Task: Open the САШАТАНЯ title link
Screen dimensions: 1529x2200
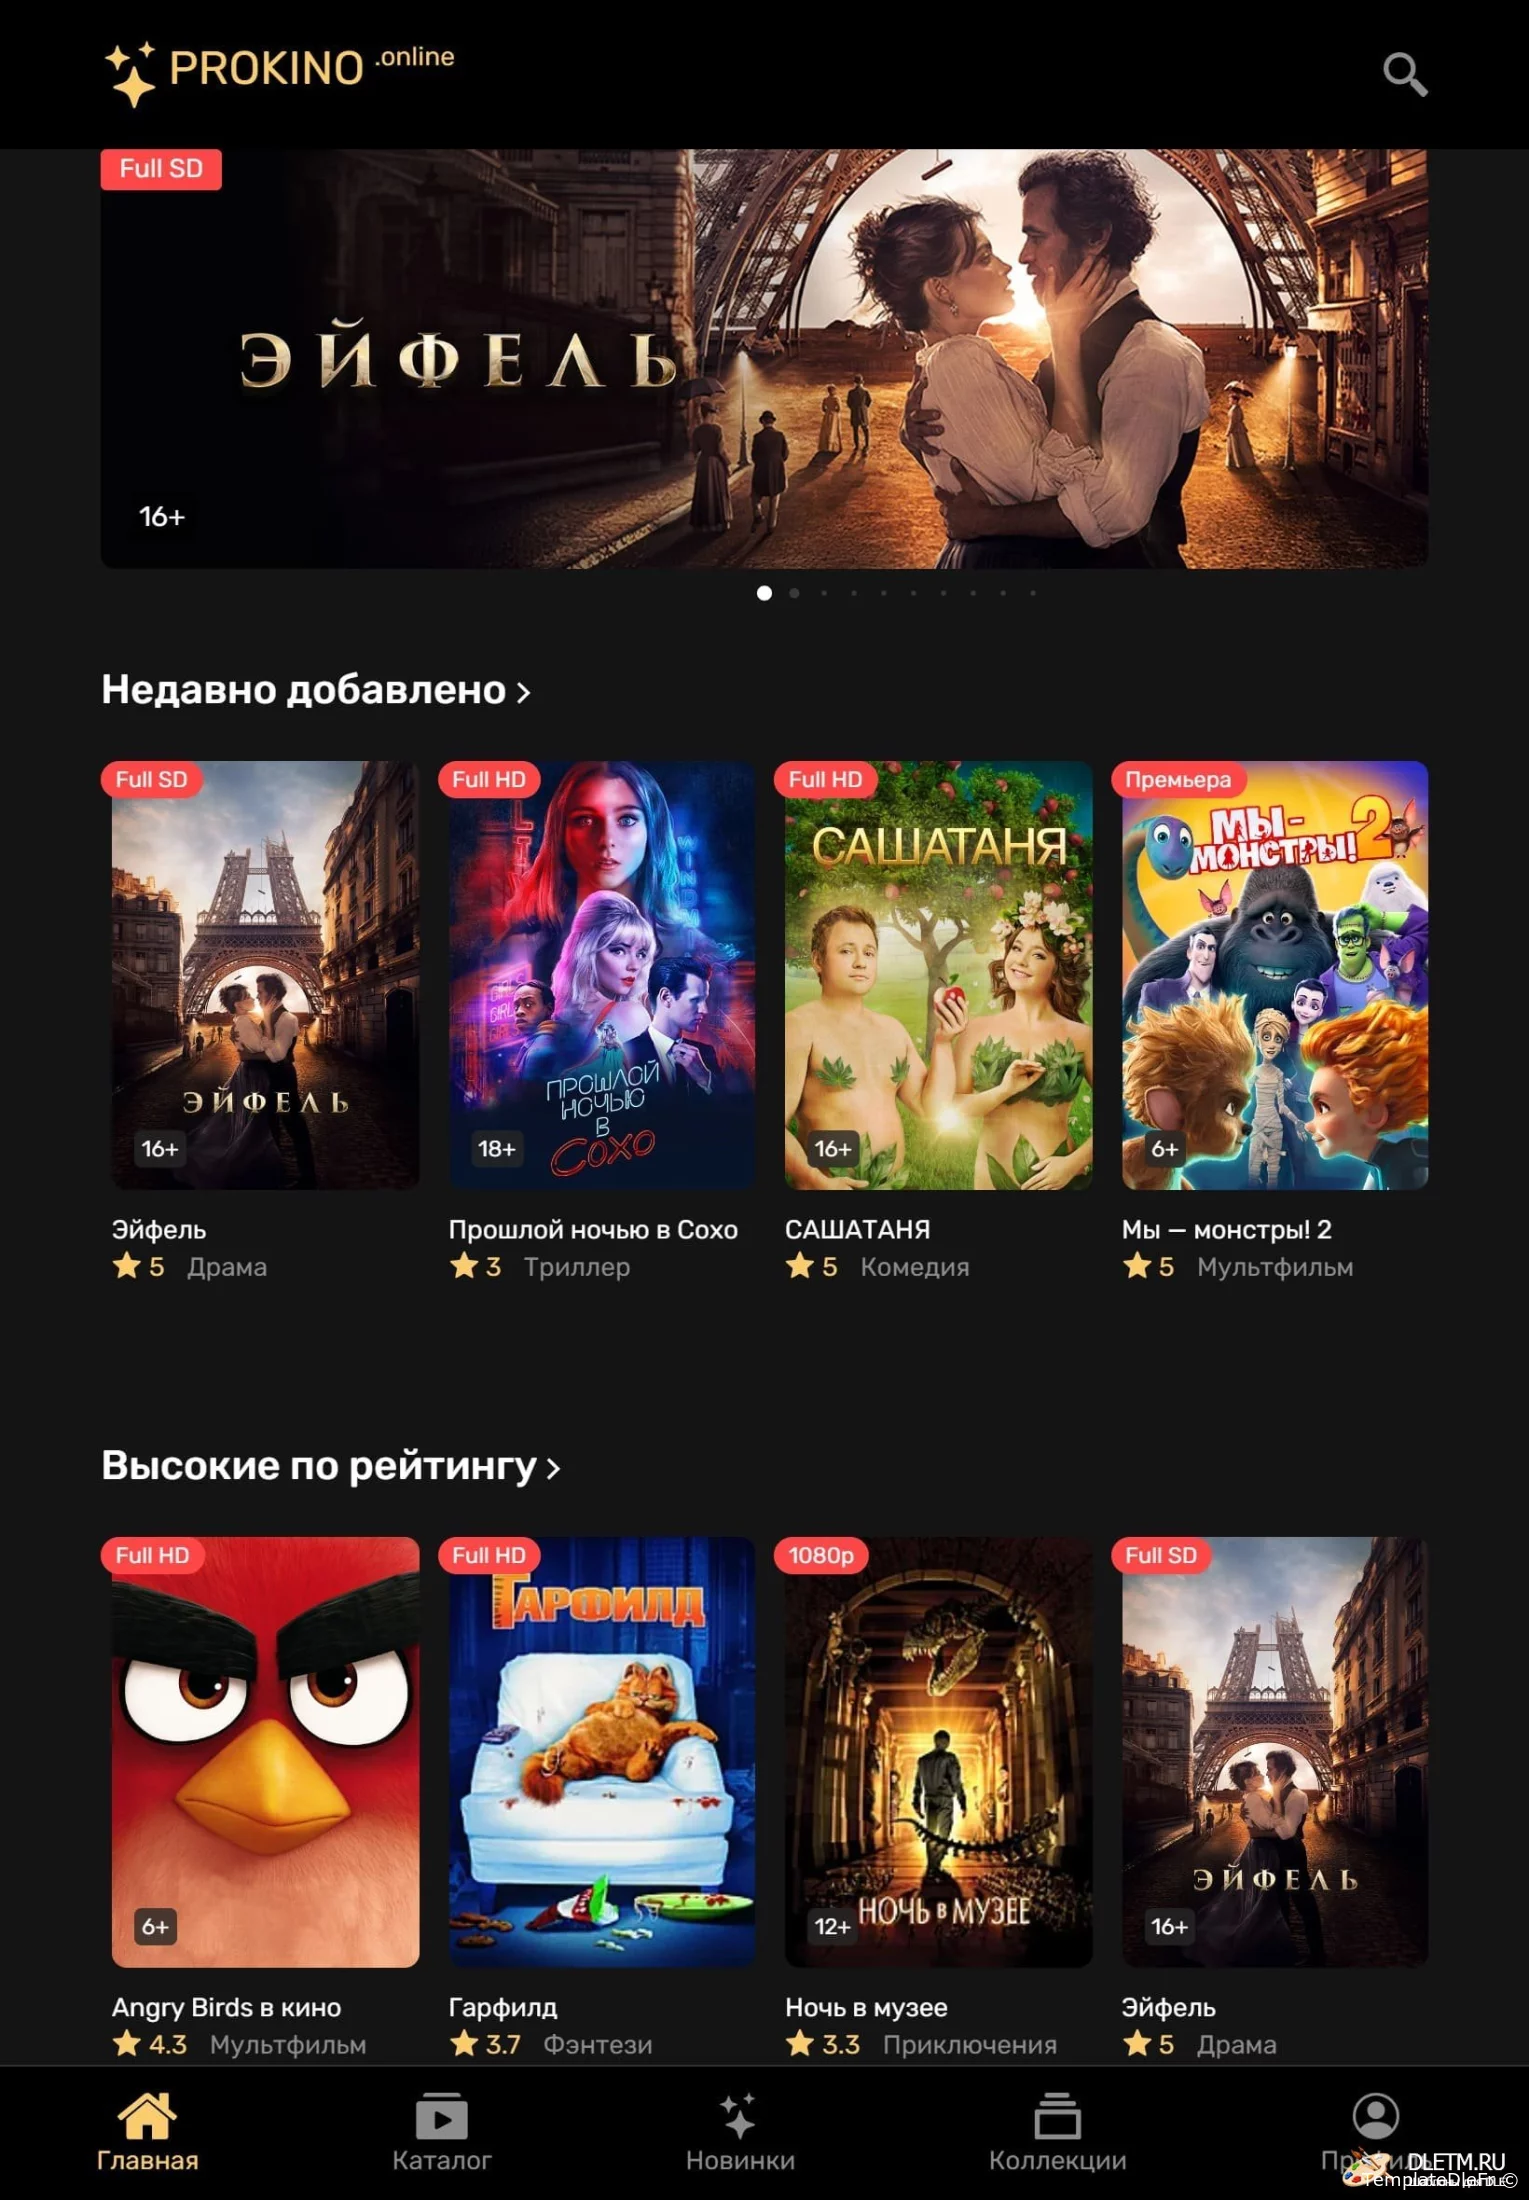Action: 857,1229
